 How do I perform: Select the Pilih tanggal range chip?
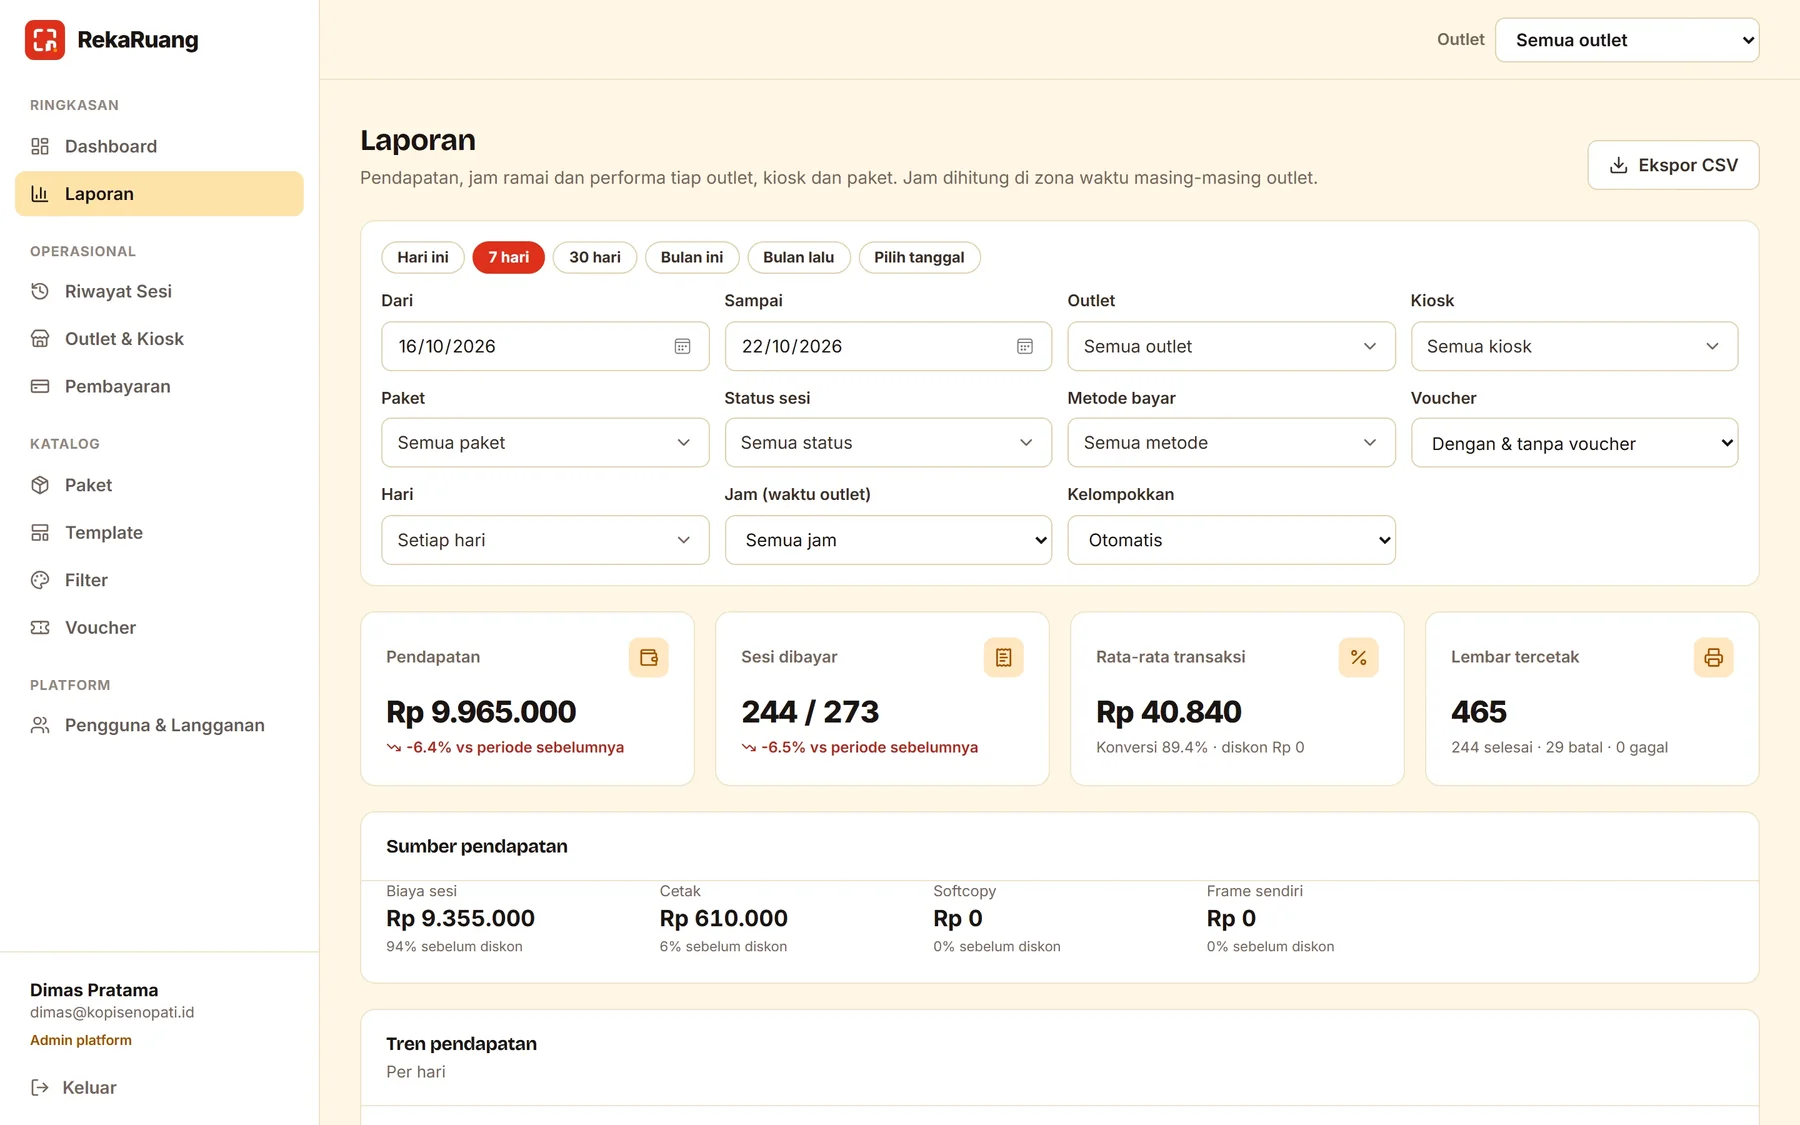(920, 257)
